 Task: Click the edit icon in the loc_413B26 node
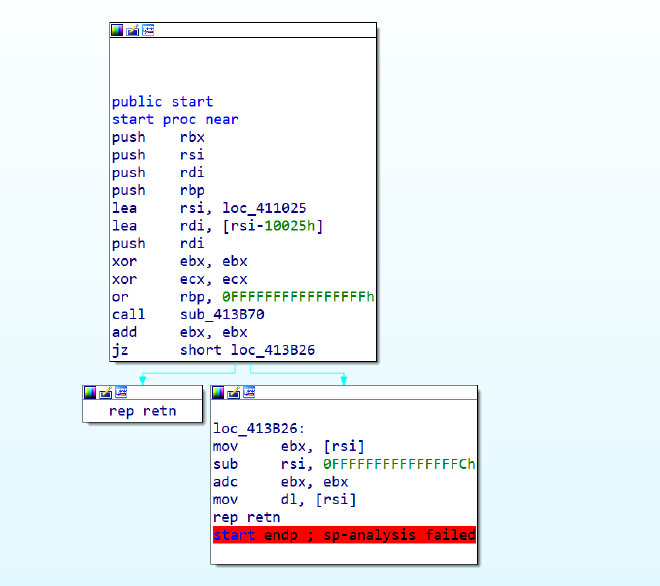point(234,393)
